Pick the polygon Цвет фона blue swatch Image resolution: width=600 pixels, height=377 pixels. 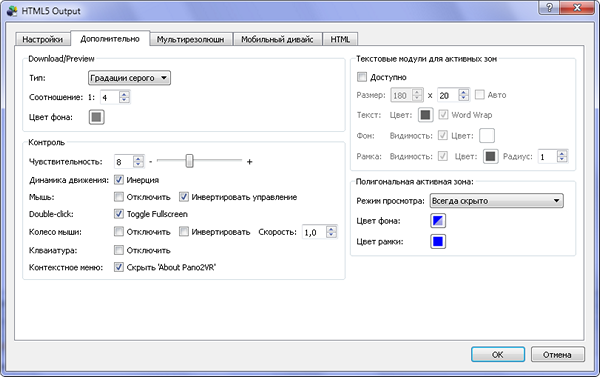438,221
